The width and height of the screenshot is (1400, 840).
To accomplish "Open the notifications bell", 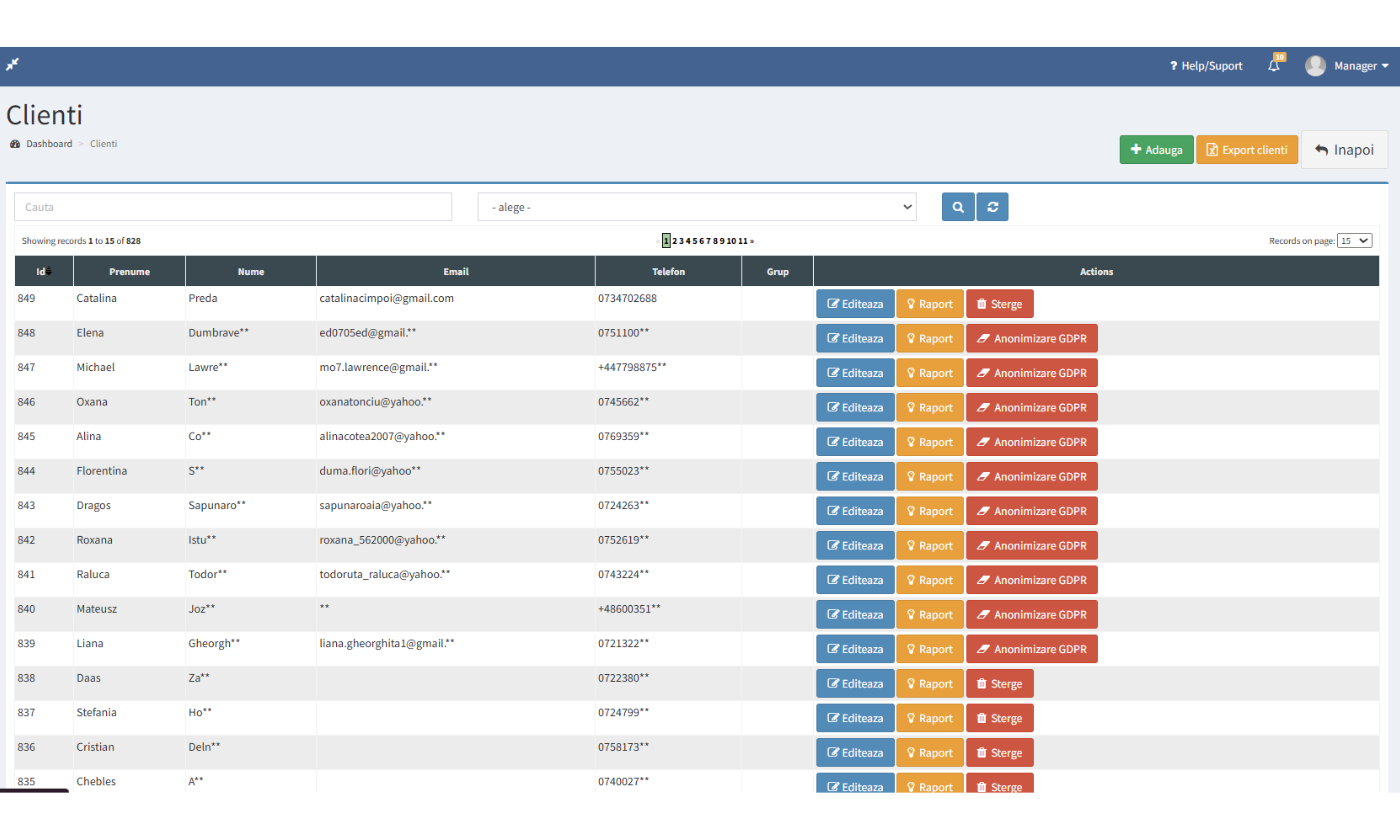I will (x=1274, y=66).
